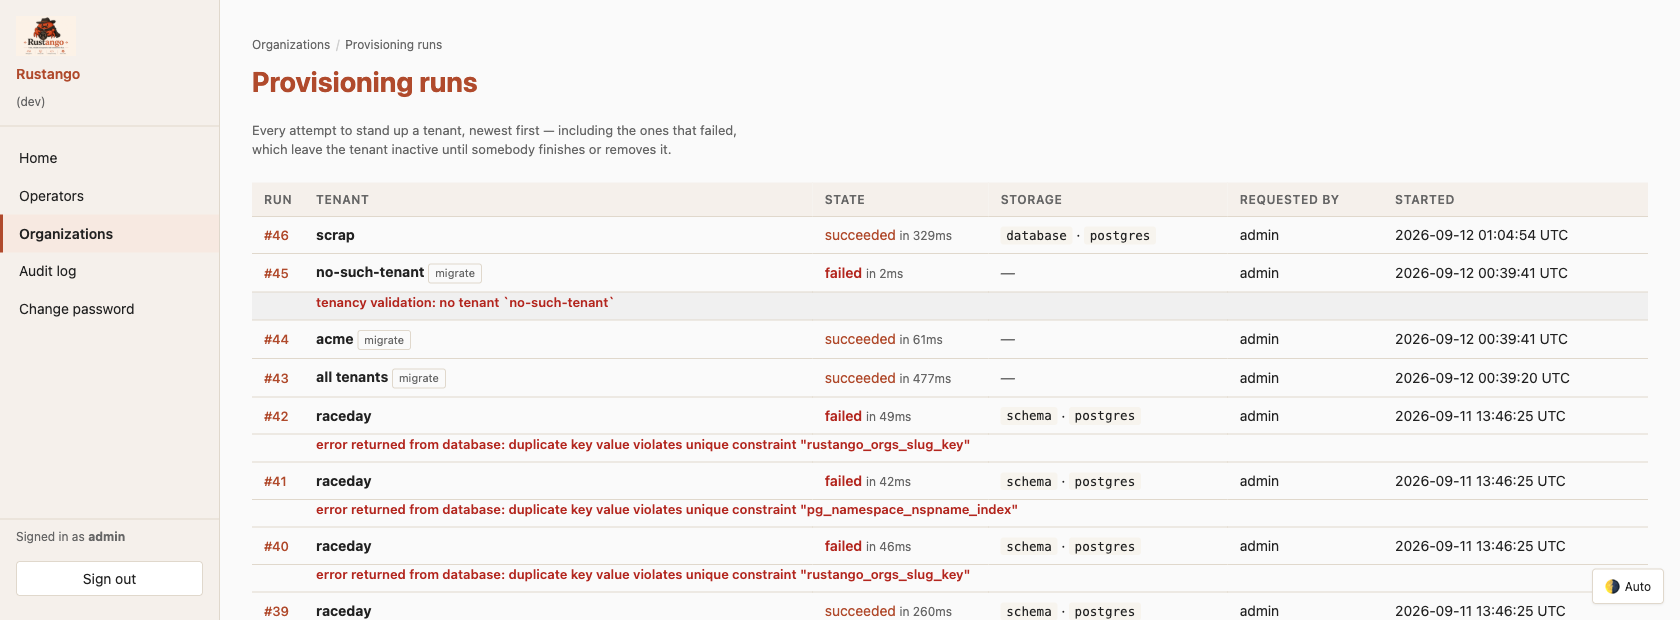Open the Rustango brand link
Screen dimensions: 1680x620
[x=48, y=74]
